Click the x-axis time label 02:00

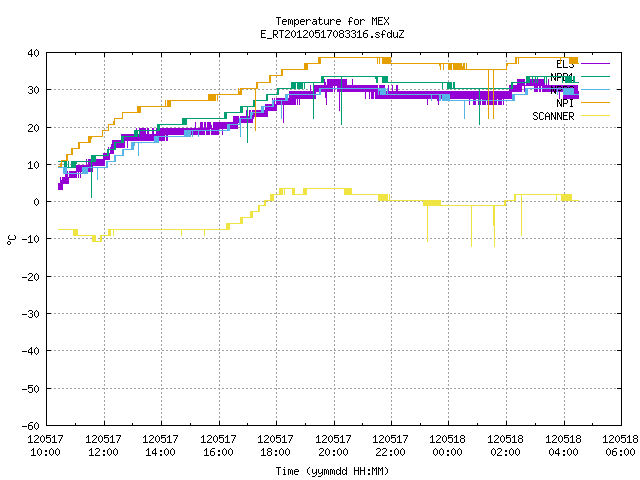[506, 452]
